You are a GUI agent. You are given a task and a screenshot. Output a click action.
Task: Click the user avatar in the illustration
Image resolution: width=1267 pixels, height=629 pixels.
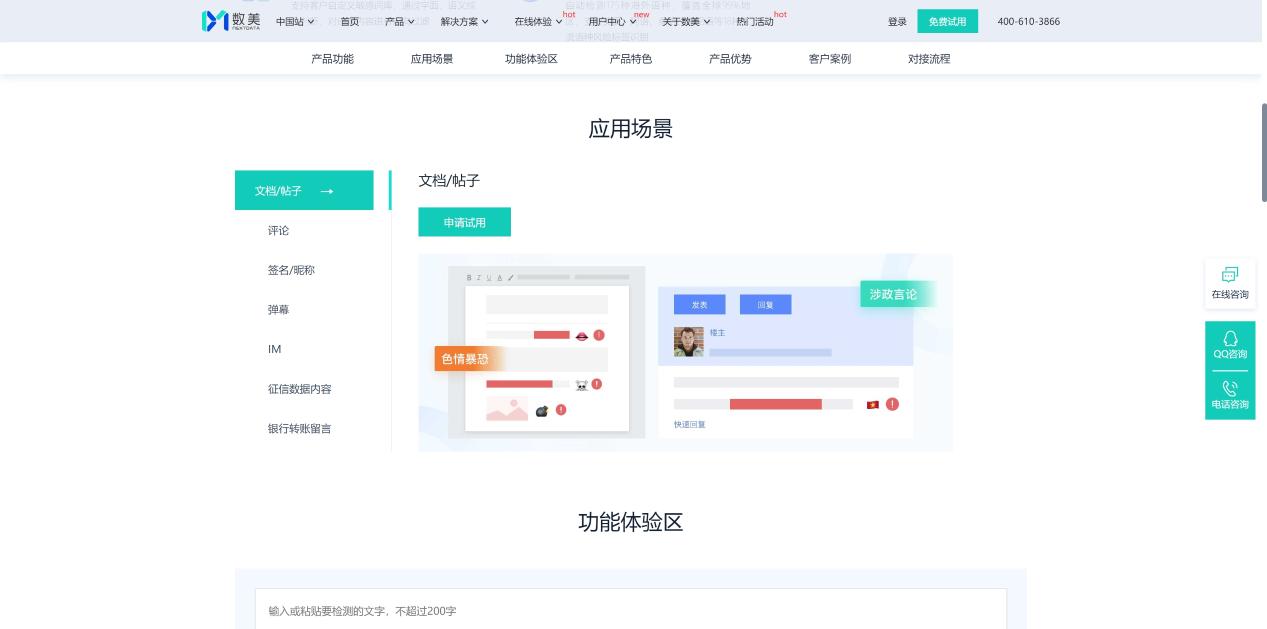click(689, 341)
